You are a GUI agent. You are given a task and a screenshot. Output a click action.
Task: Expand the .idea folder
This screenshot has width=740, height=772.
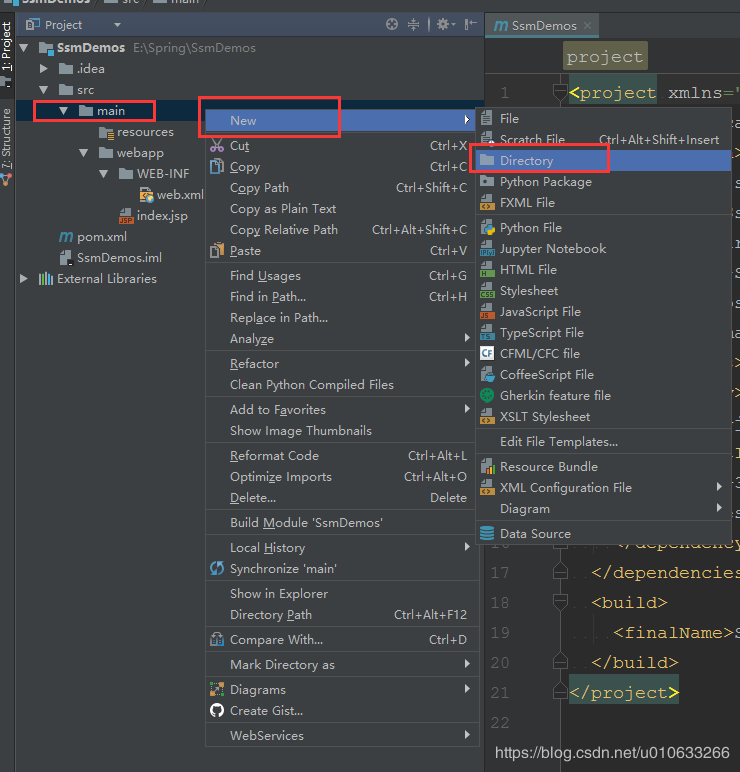[44, 68]
